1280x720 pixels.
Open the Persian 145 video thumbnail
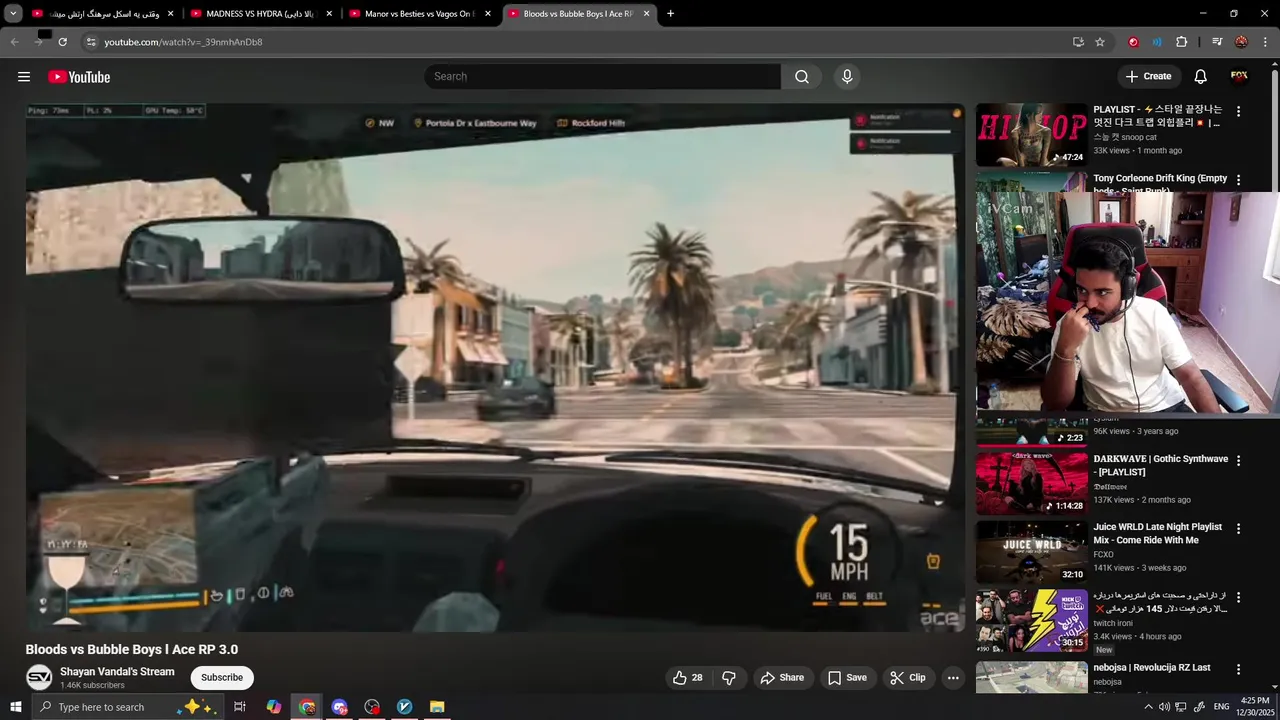coord(1031,621)
